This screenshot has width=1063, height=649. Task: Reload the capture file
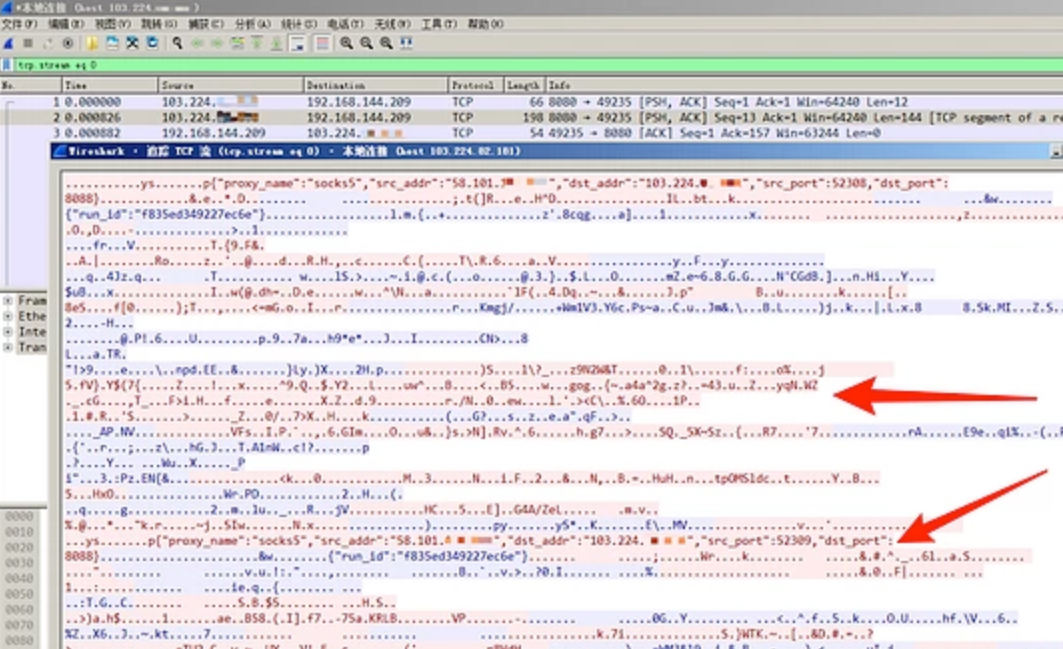click(x=153, y=43)
